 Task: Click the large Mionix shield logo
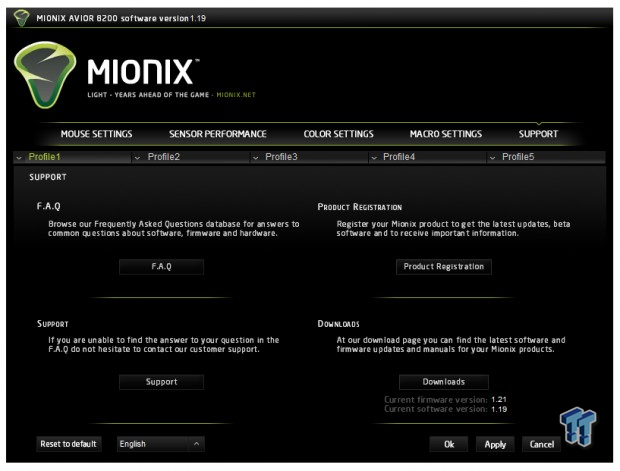[x=45, y=75]
